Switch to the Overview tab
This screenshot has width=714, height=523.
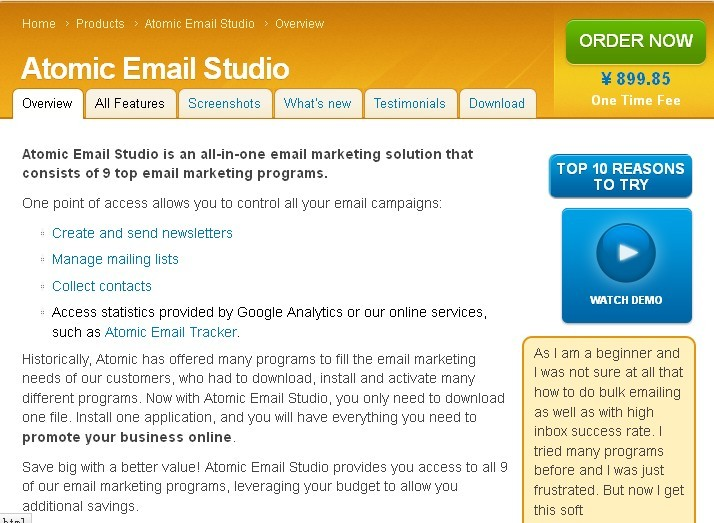[x=48, y=104]
